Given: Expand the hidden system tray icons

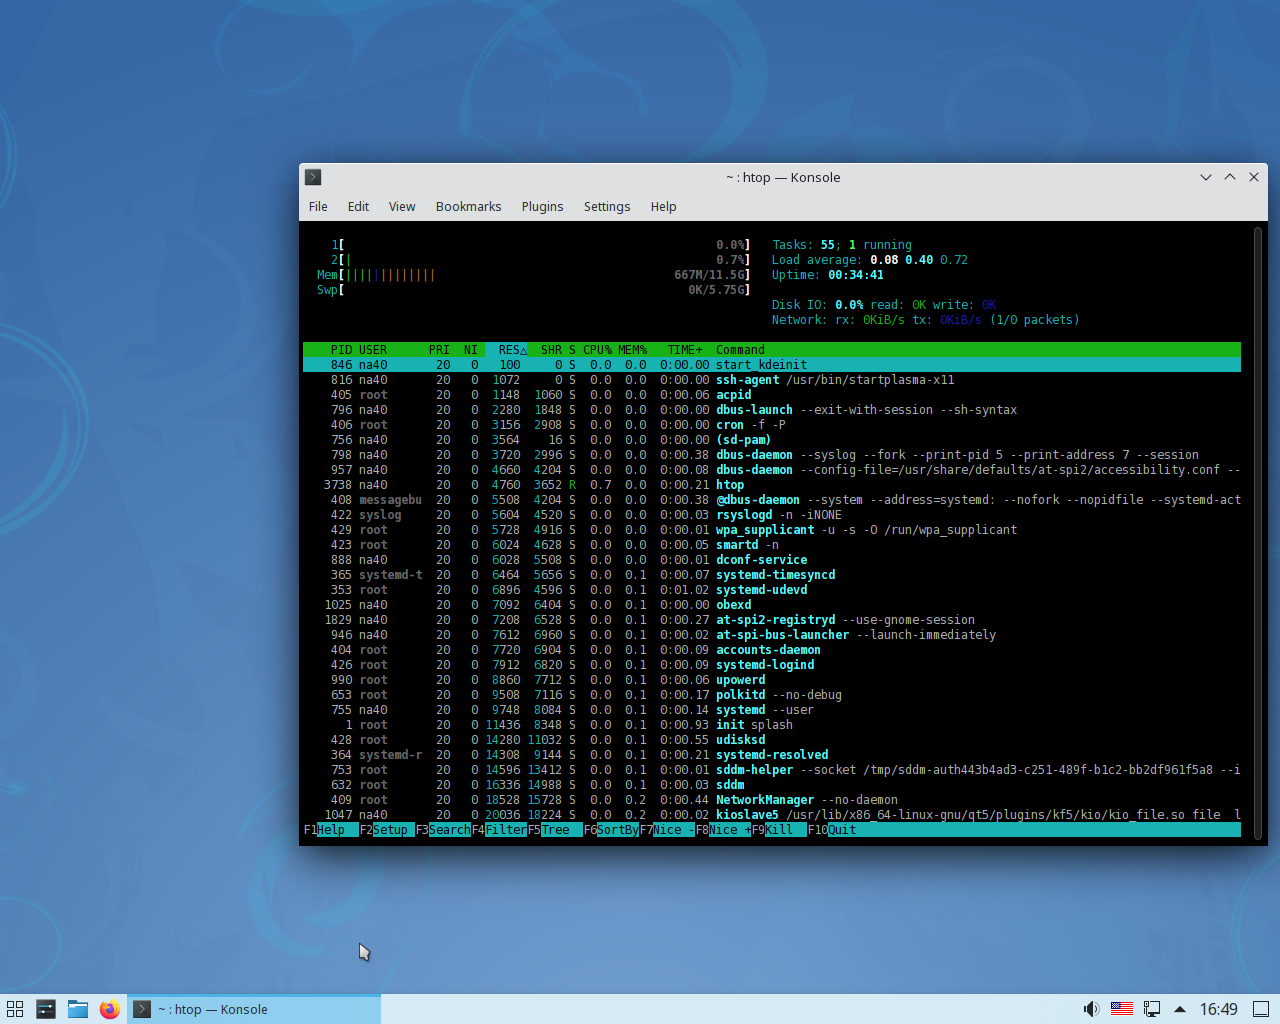Looking at the screenshot, I should (x=1180, y=1009).
